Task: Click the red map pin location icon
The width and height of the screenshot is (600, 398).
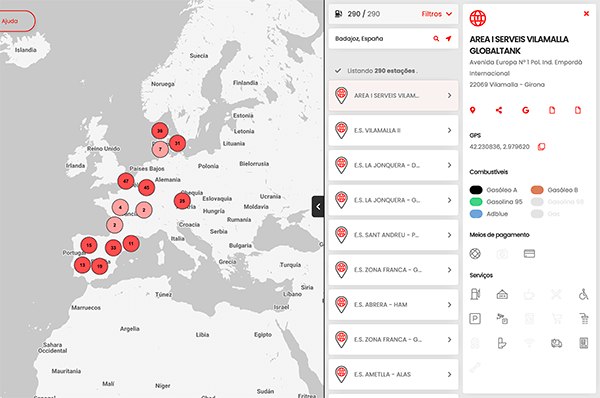Action: tap(473, 110)
